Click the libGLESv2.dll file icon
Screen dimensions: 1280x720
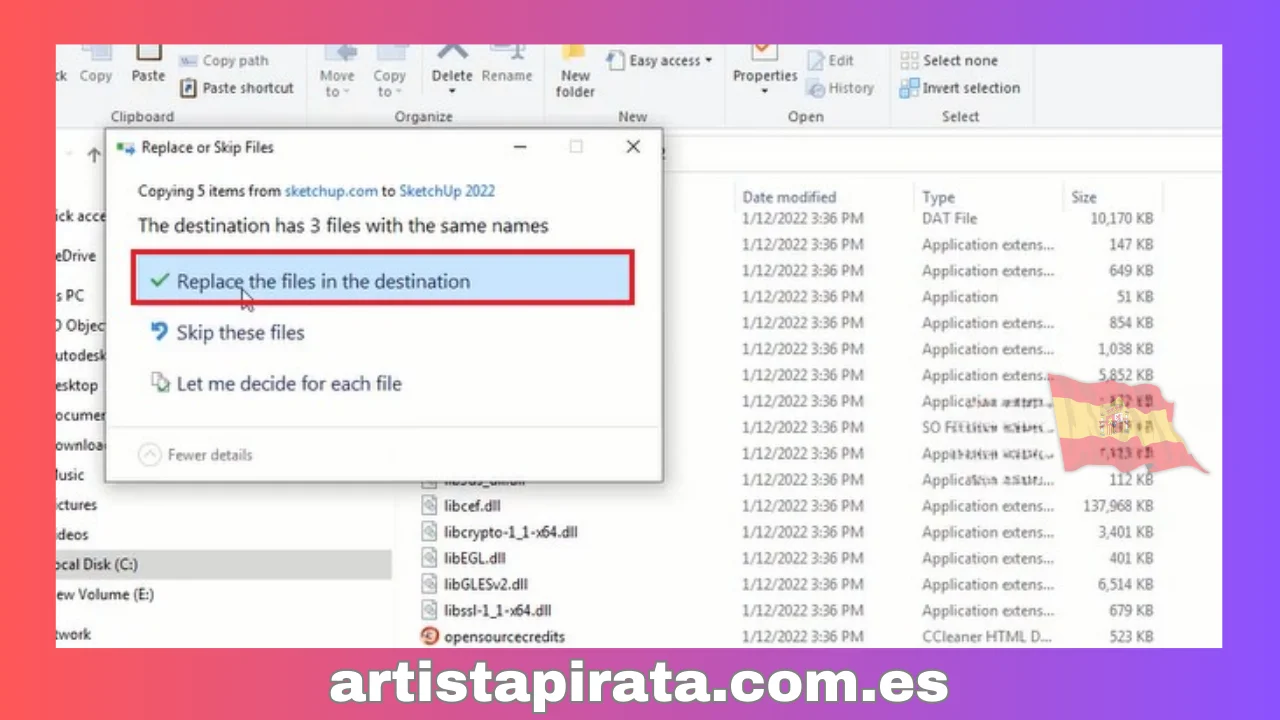coord(429,584)
